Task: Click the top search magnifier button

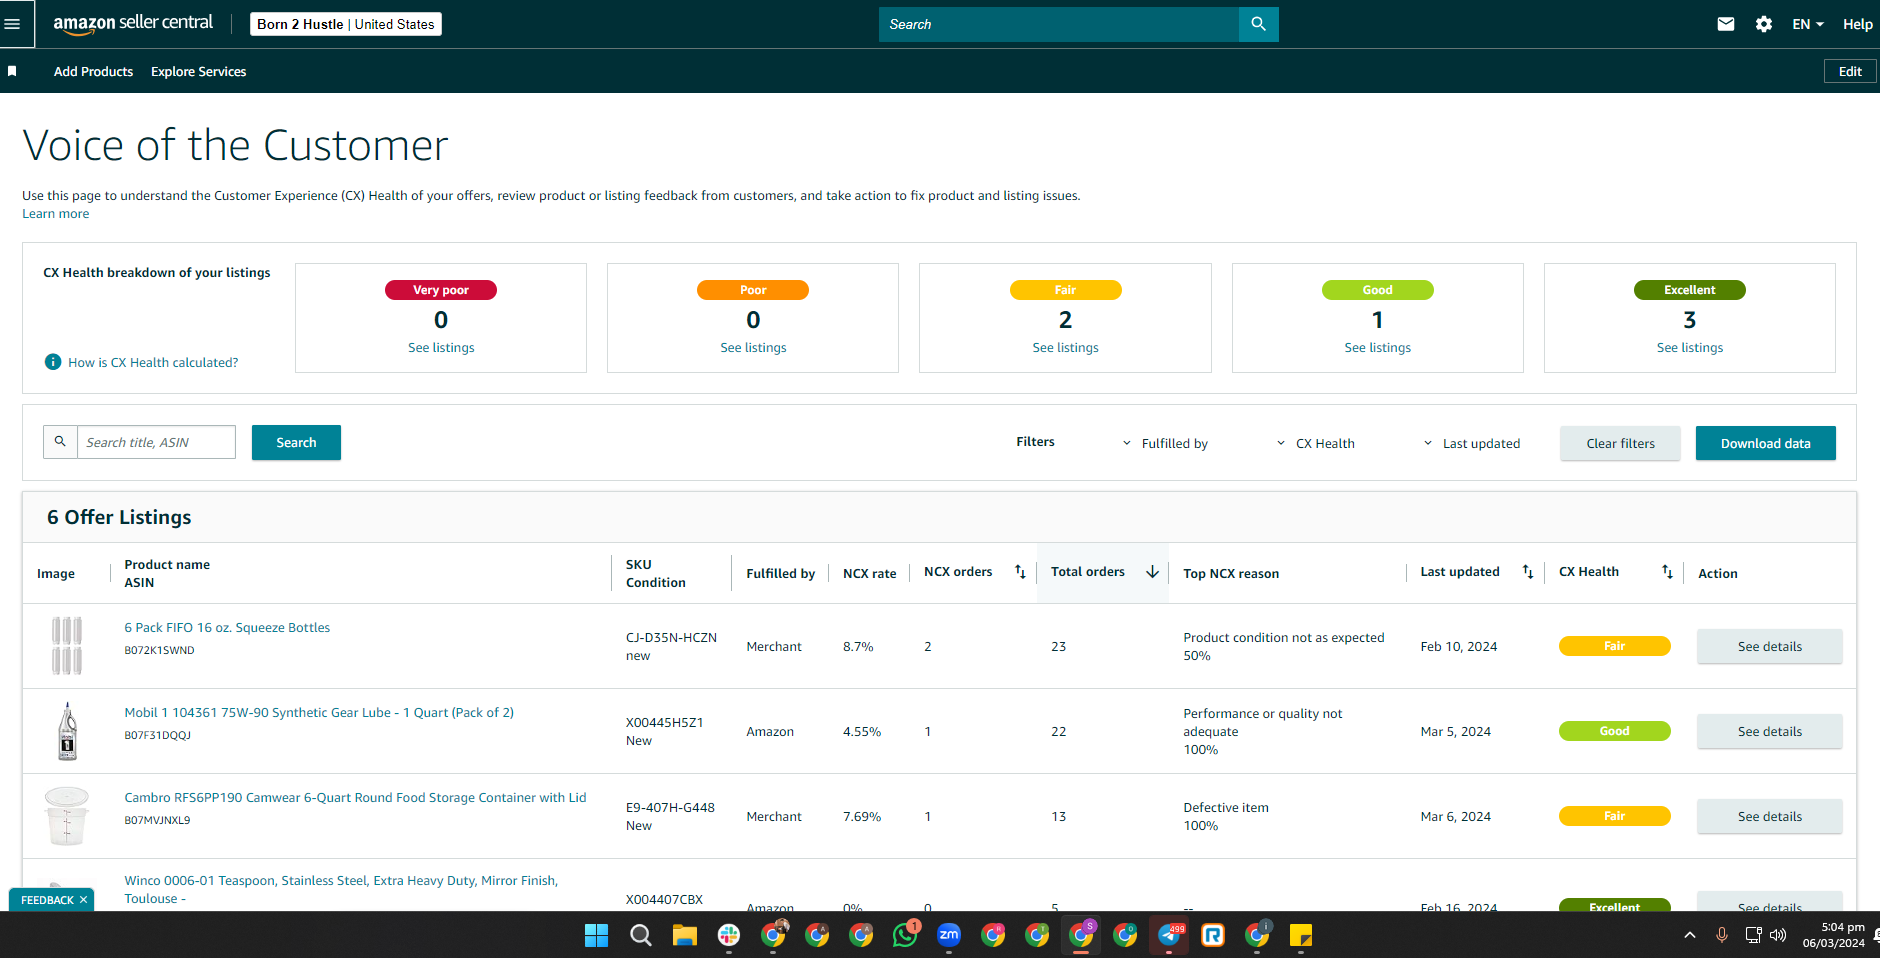Action: click(x=1258, y=24)
